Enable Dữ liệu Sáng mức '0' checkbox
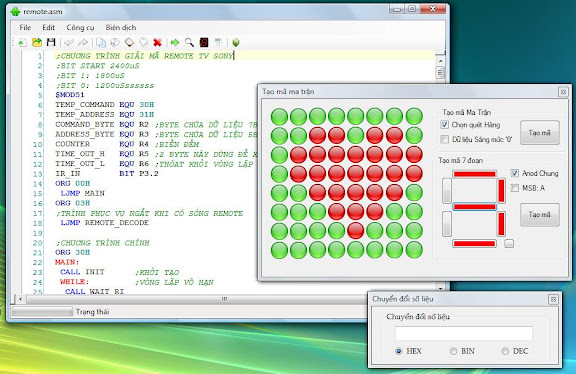 (444, 139)
